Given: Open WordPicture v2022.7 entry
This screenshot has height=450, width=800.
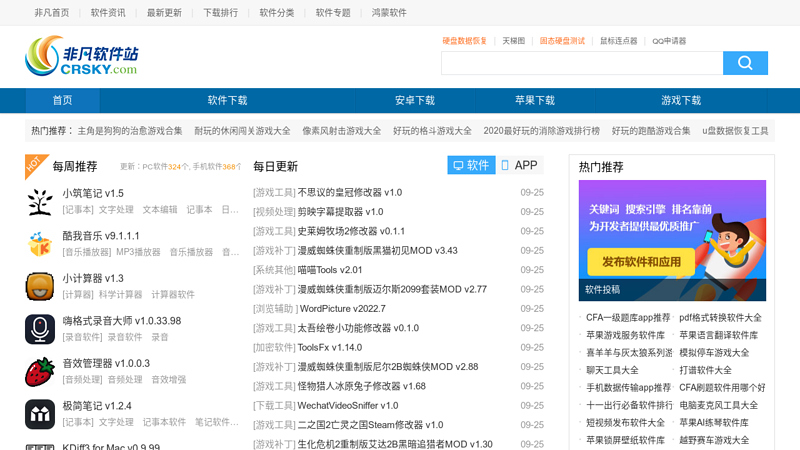Looking at the screenshot, I should pyautogui.click(x=342, y=309).
